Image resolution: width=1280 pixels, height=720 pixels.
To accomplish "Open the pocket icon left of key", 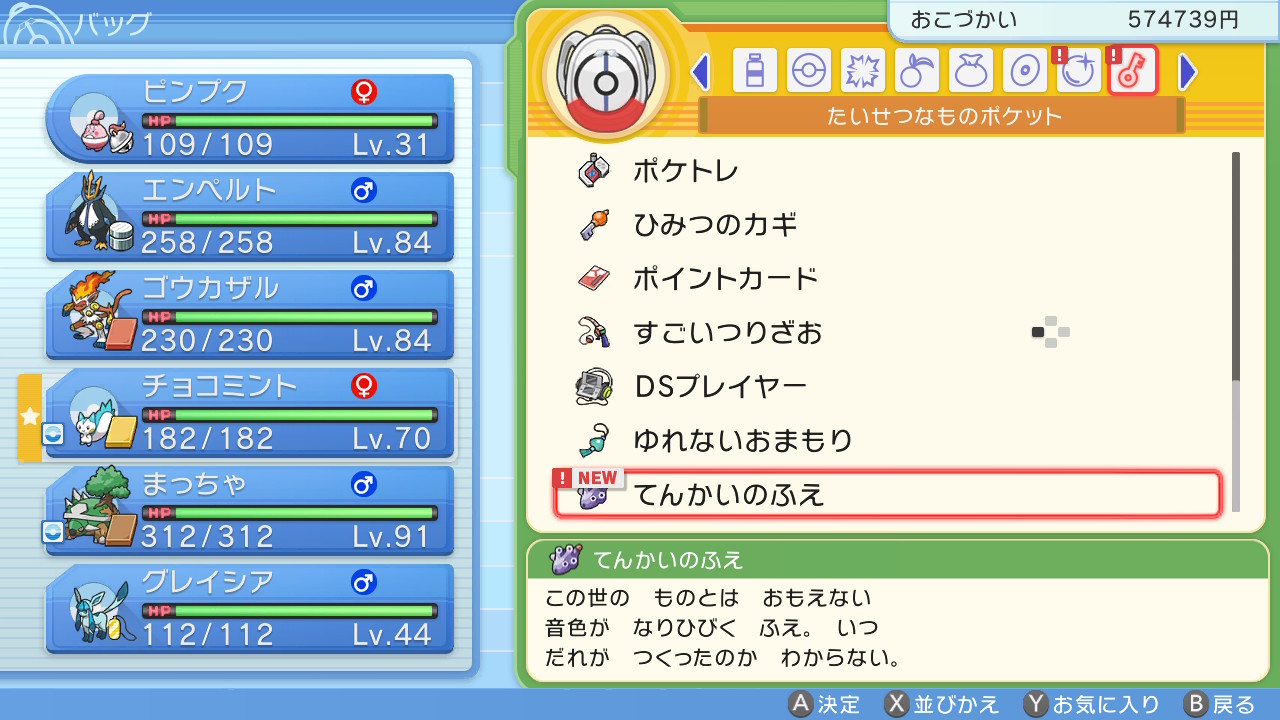I will click(x=1078, y=71).
